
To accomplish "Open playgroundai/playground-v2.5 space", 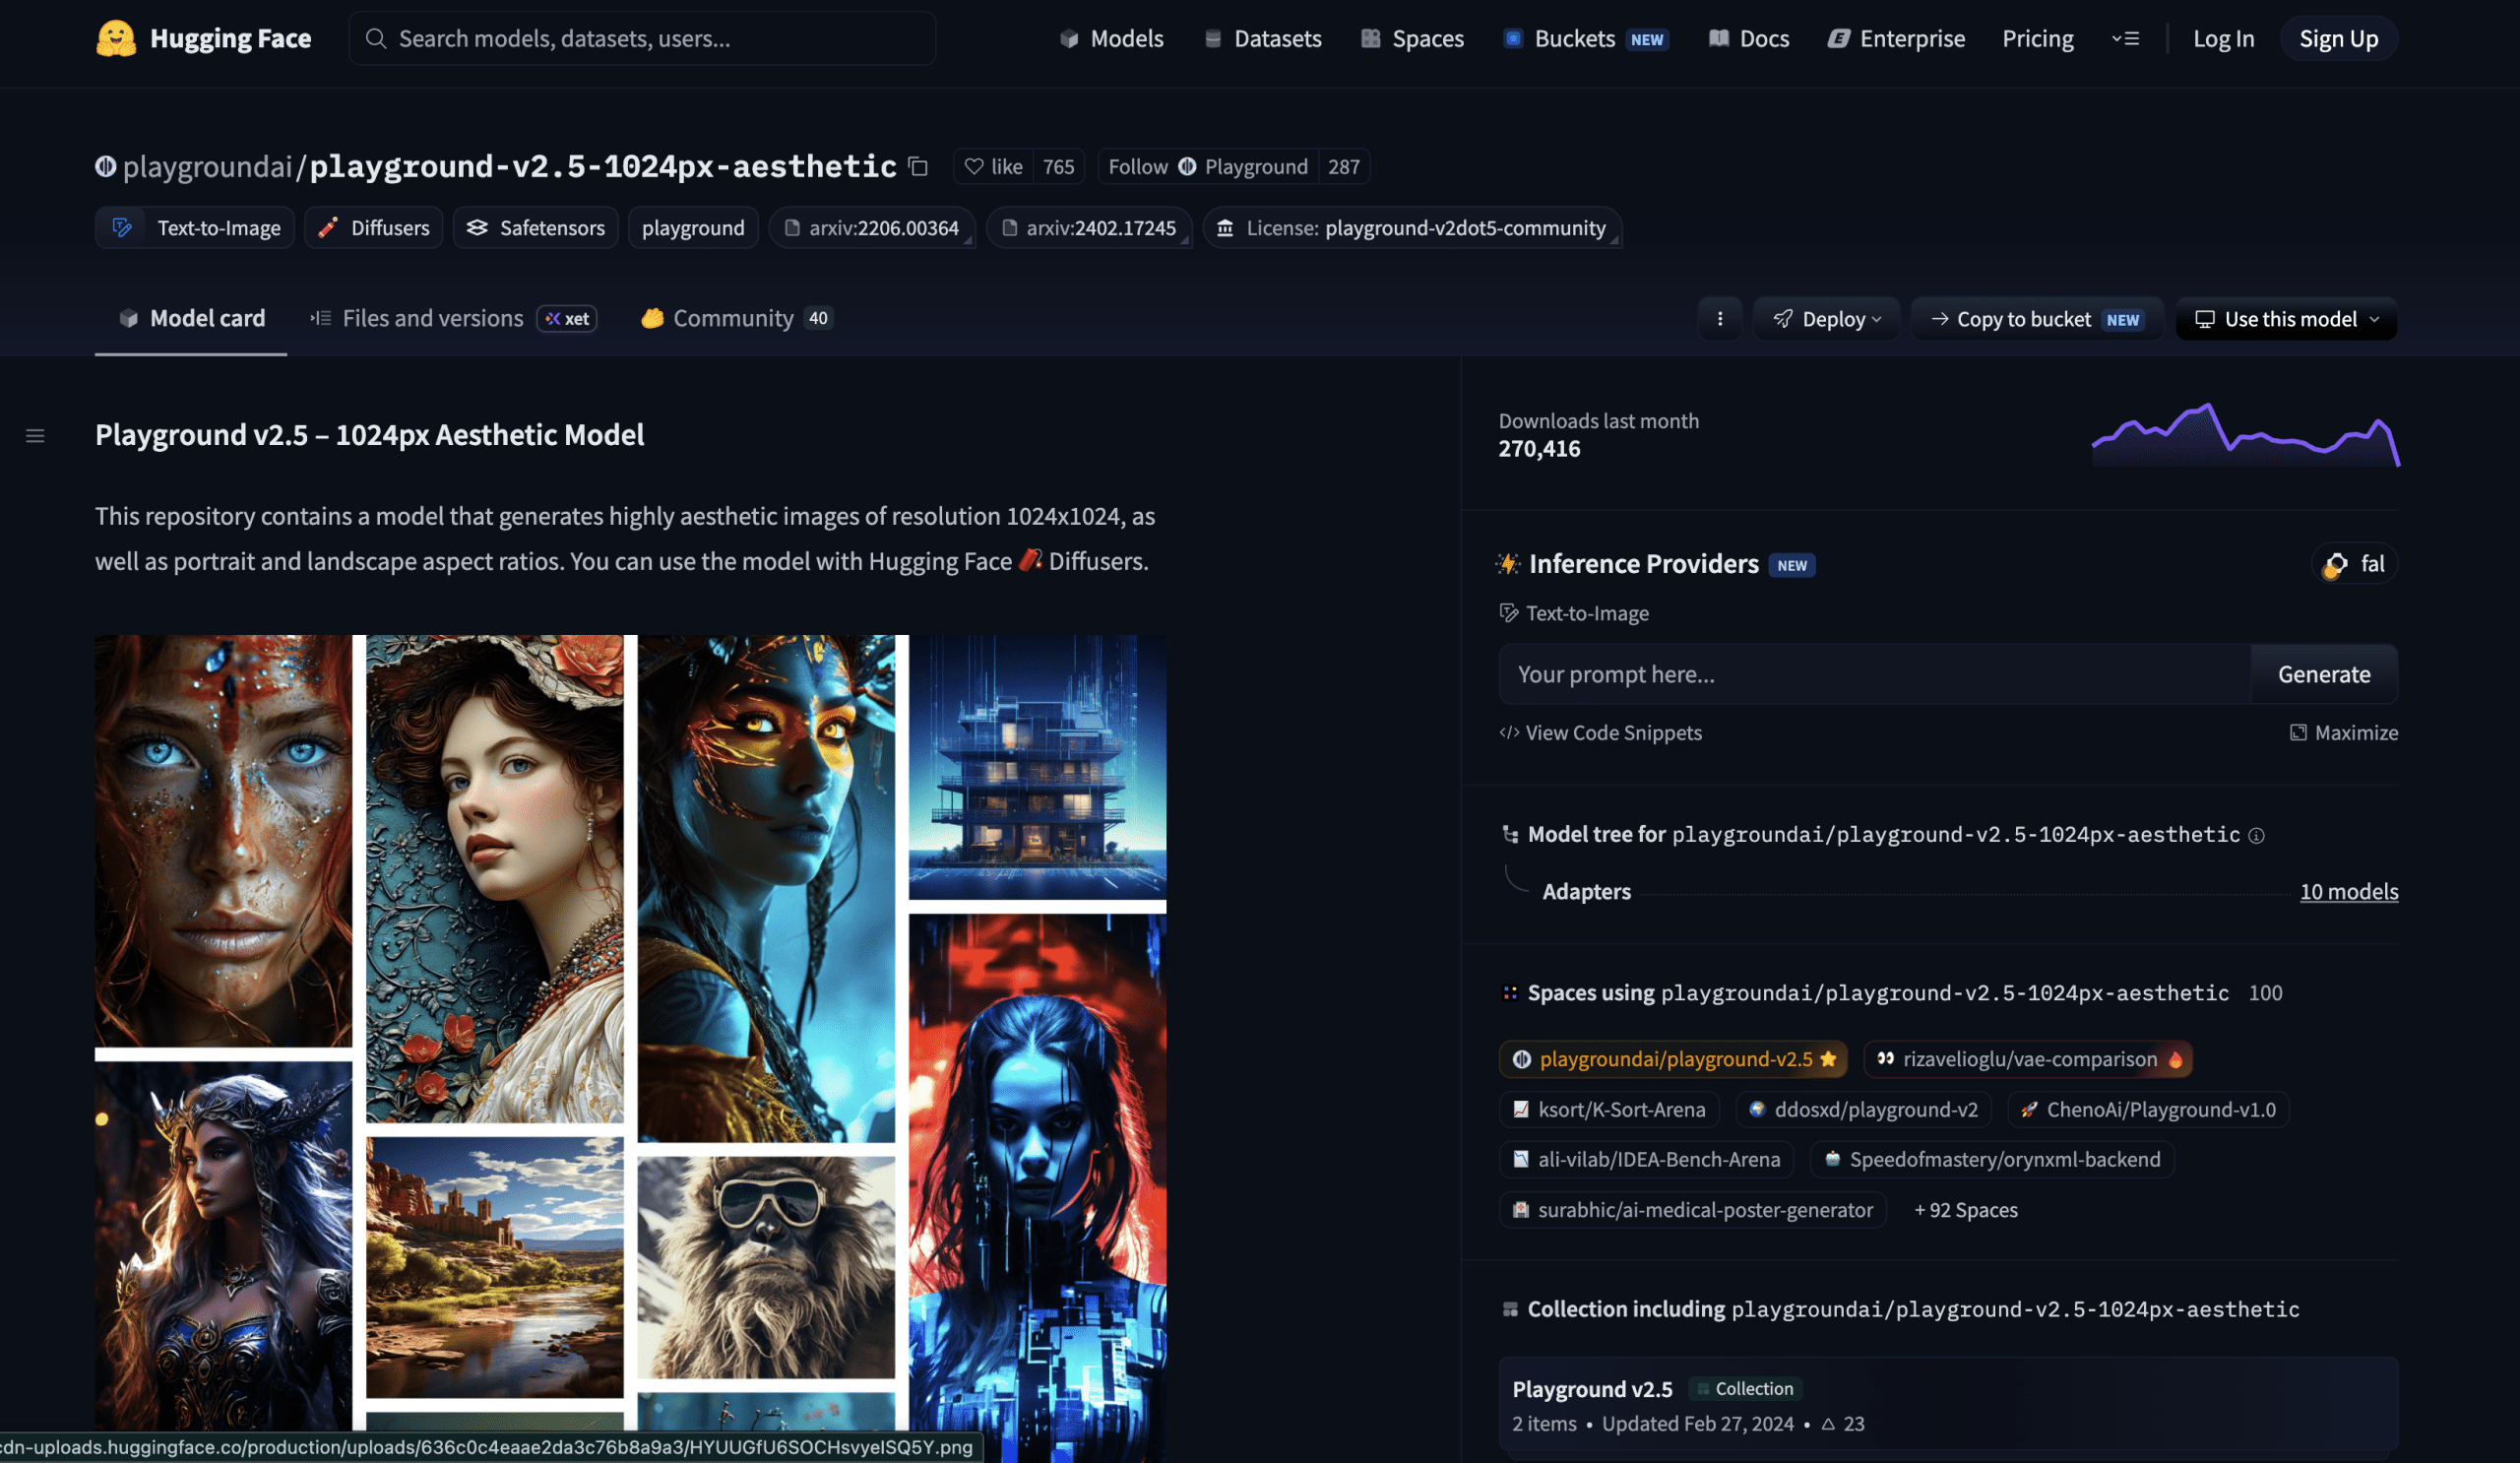I will [1673, 1059].
